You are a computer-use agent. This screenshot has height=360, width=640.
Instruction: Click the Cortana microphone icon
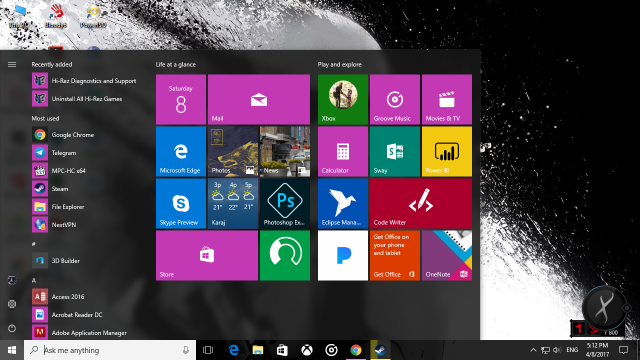(x=186, y=350)
